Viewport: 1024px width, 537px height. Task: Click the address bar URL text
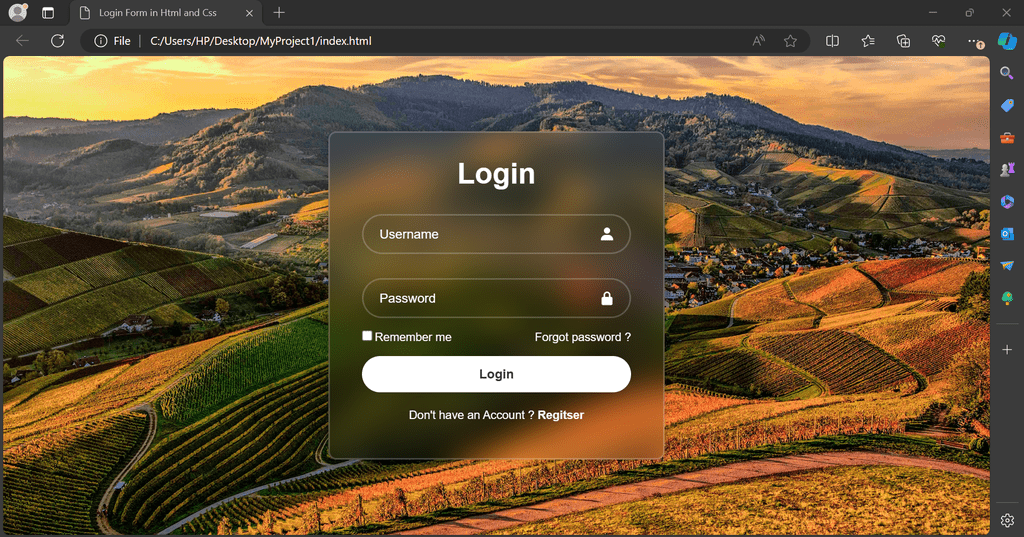(x=261, y=41)
